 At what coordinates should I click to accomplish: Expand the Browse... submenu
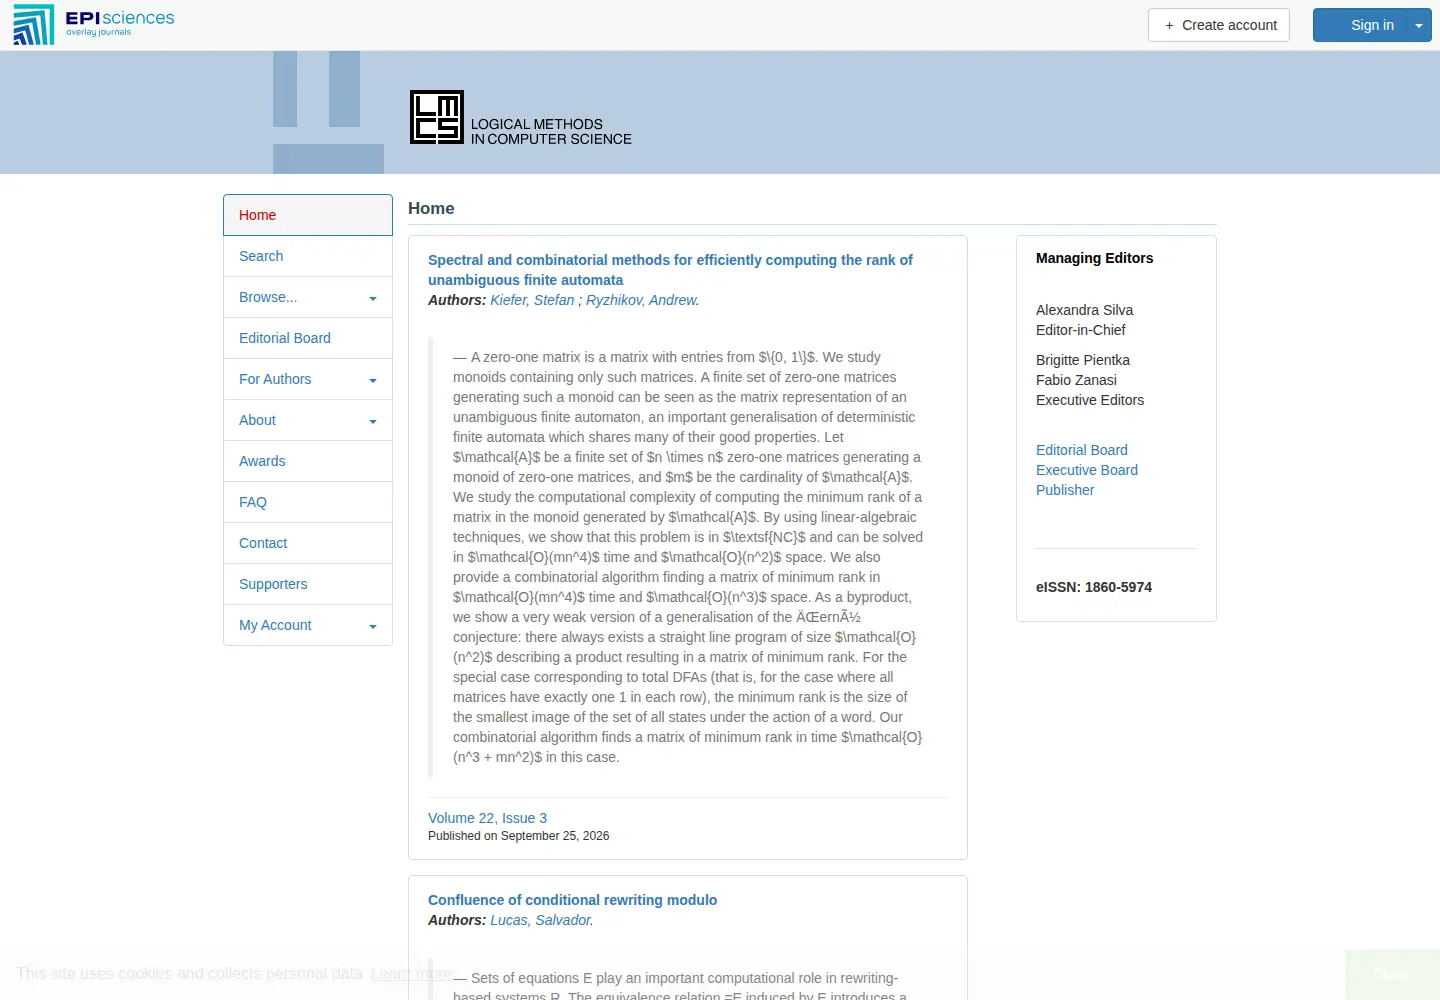pyautogui.click(x=308, y=297)
